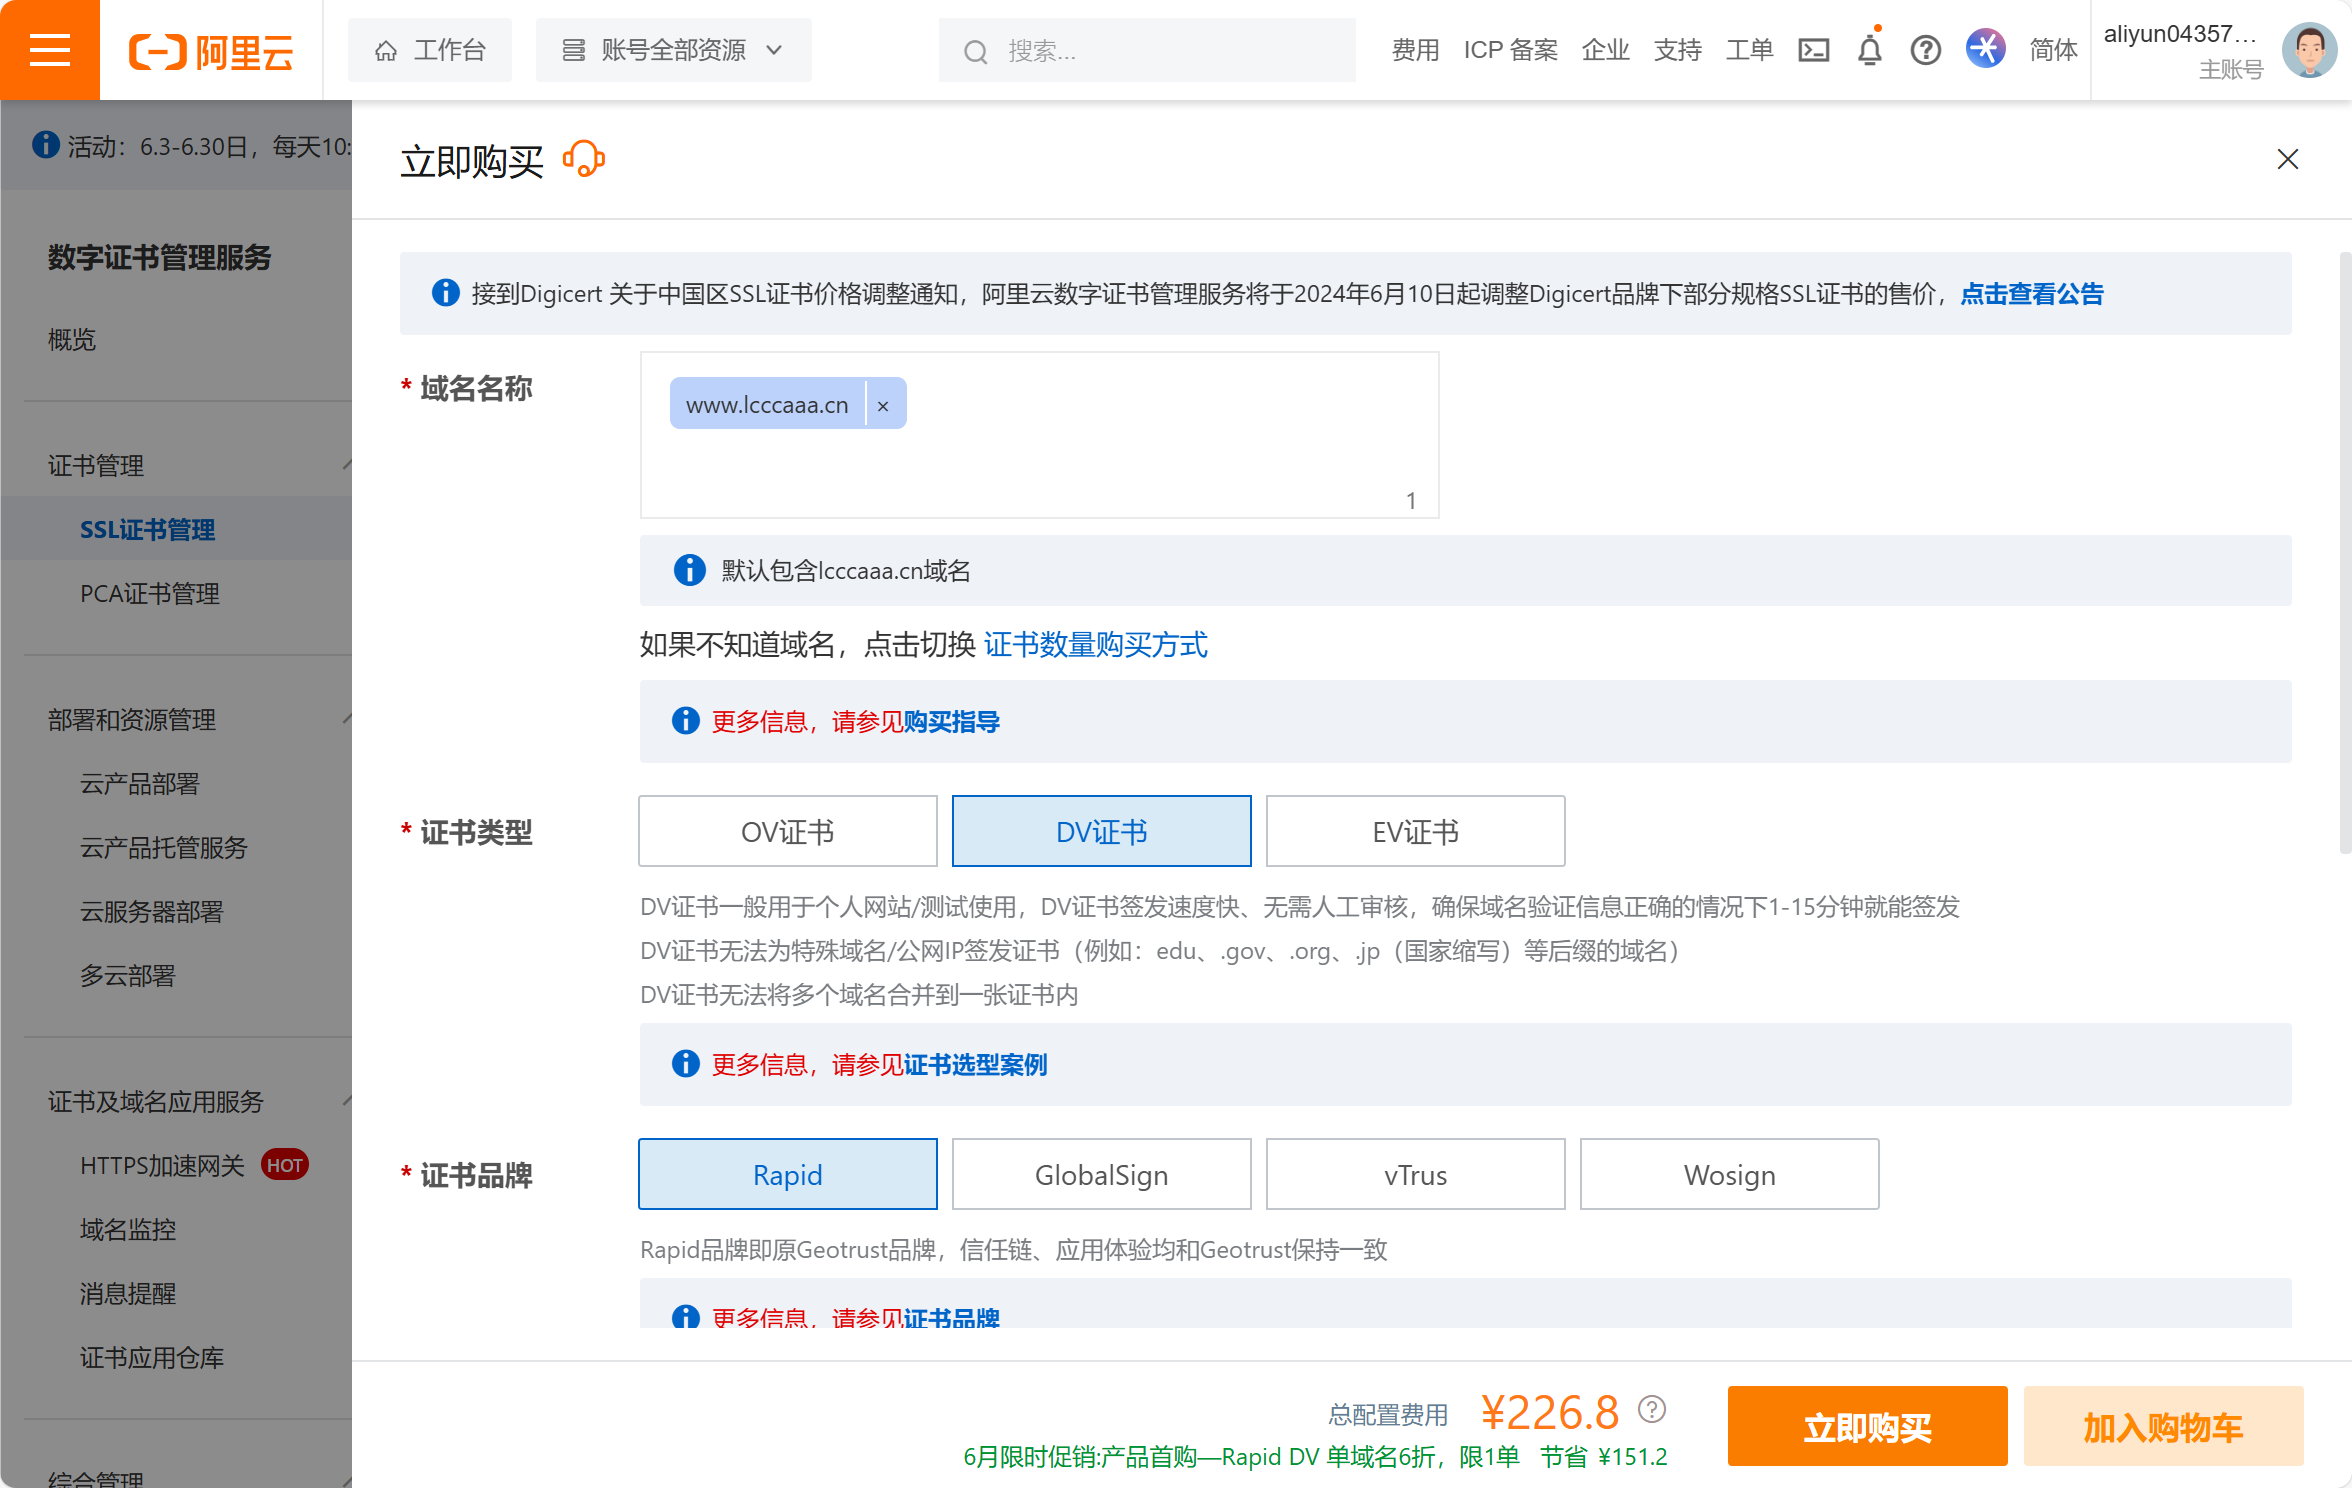The width and height of the screenshot is (2352, 1488).
Task: Choose the Rapid certificate brand
Action: click(x=788, y=1174)
